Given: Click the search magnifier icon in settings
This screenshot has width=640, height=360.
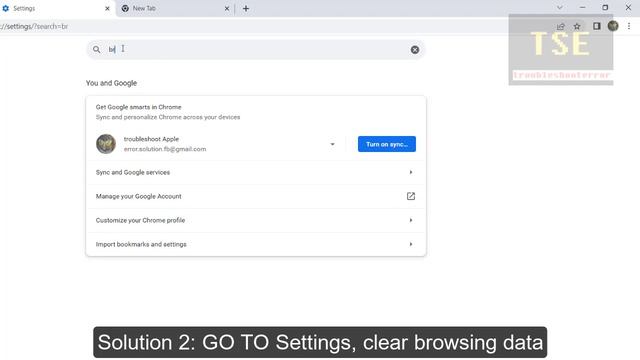Looking at the screenshot, I should tap(96, 49).
